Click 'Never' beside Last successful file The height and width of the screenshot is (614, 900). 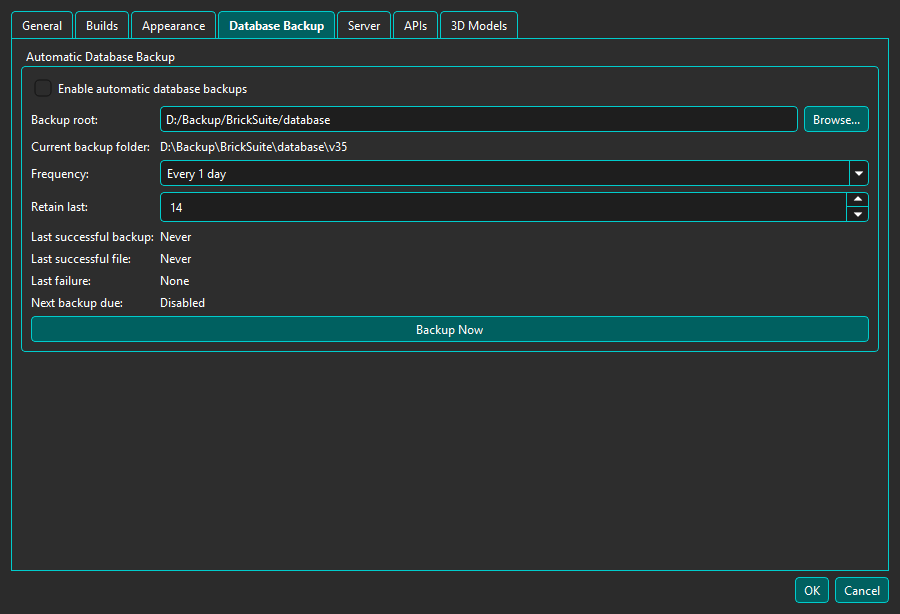pos(176,259)
